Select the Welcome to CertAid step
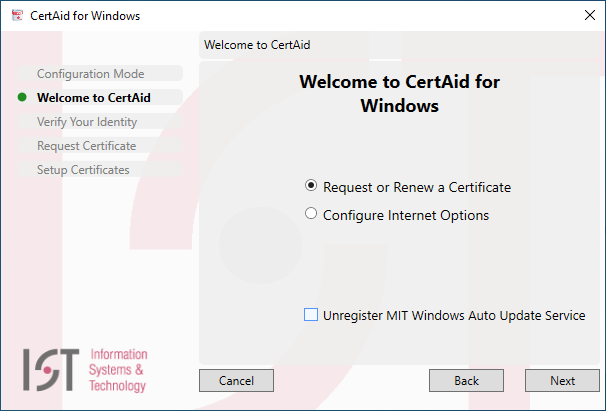This screenshot has width=606, height=411. (100, 97)
